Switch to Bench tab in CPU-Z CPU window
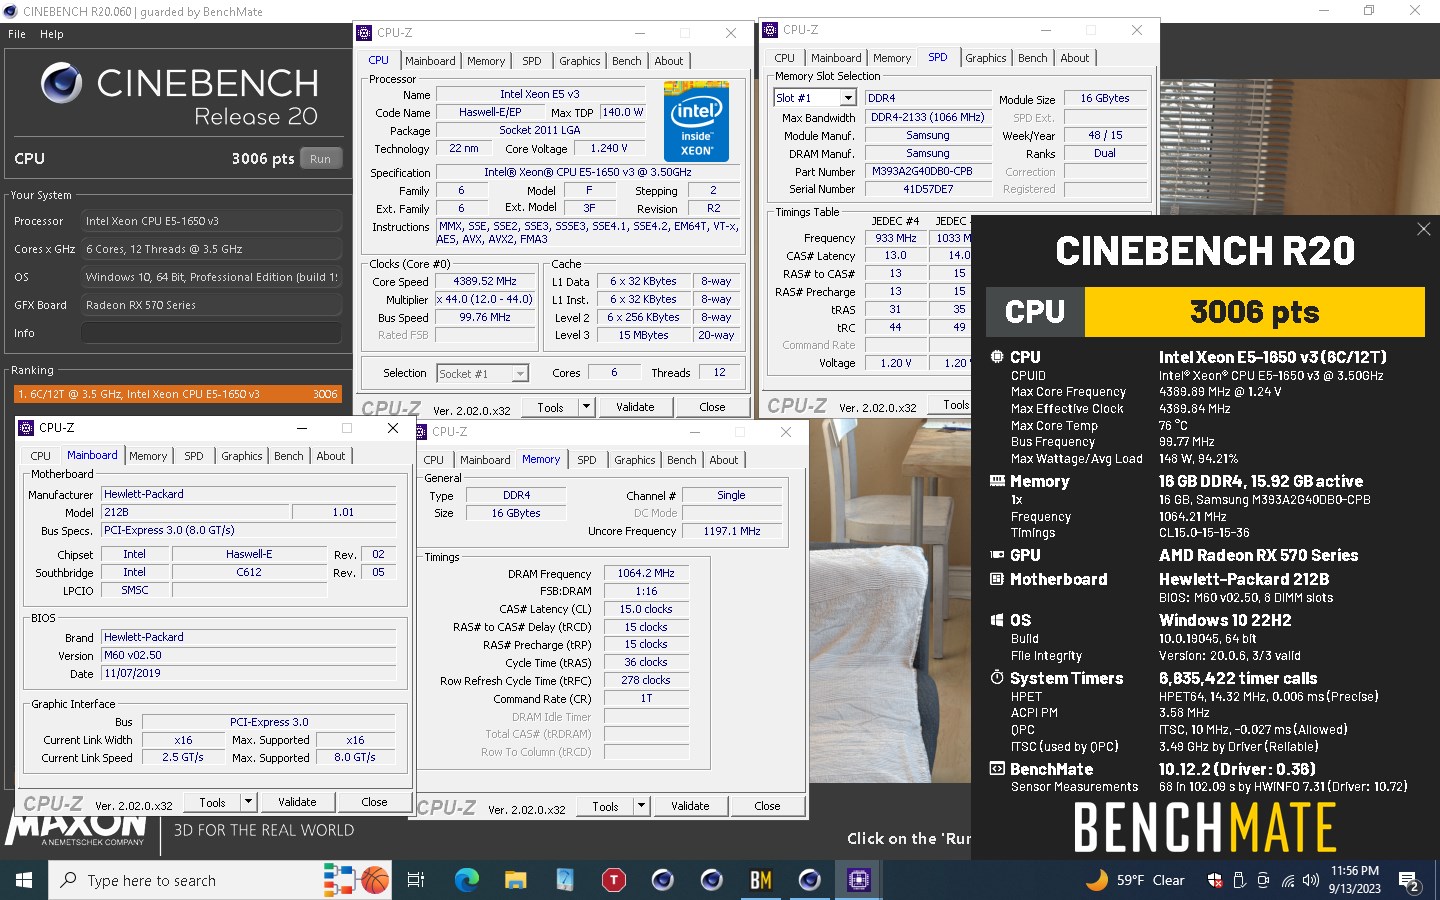The image size is (1440, 900). click(627, 61)
